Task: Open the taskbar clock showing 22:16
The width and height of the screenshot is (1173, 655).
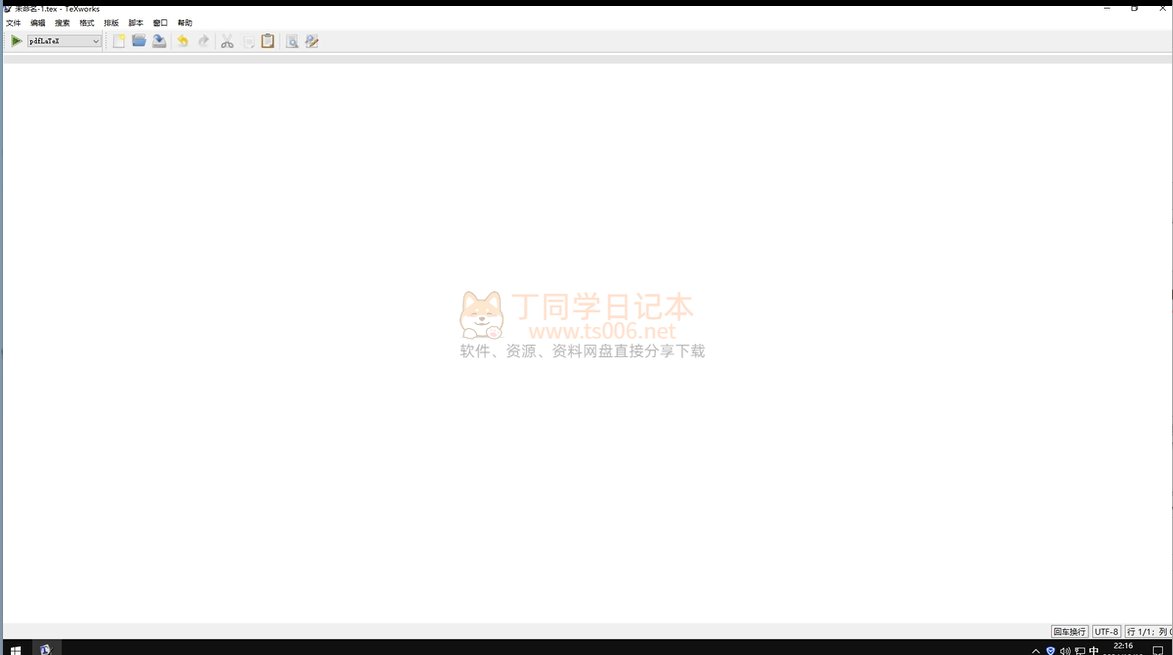Action: click(1123, 648)
